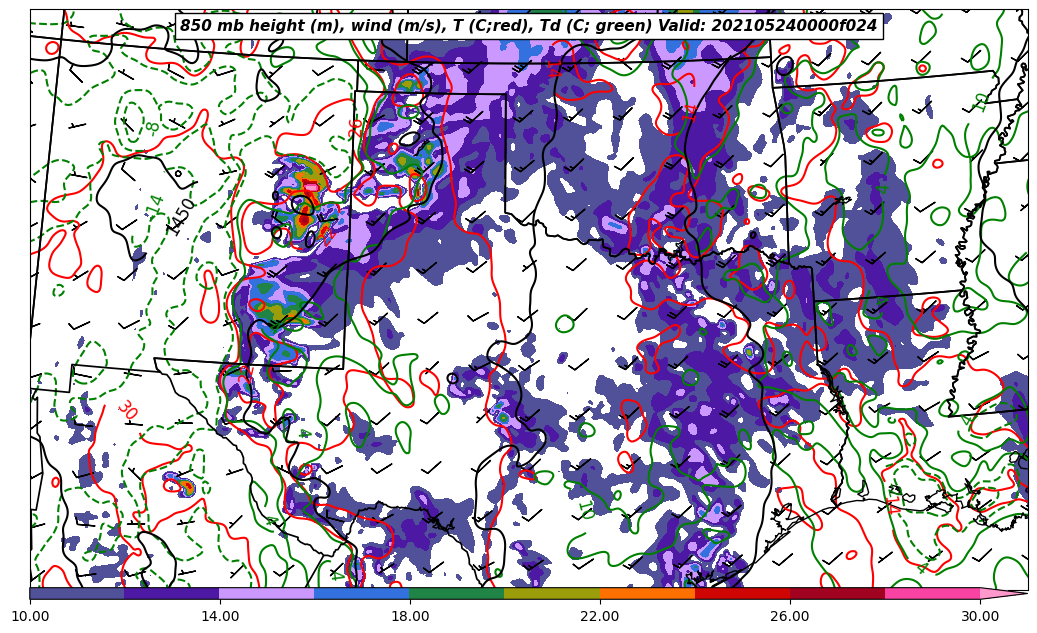This screenshot has width=1037, height=633.
Task: Click the 10.00 colorbar tick label
Action: (30, 616)
